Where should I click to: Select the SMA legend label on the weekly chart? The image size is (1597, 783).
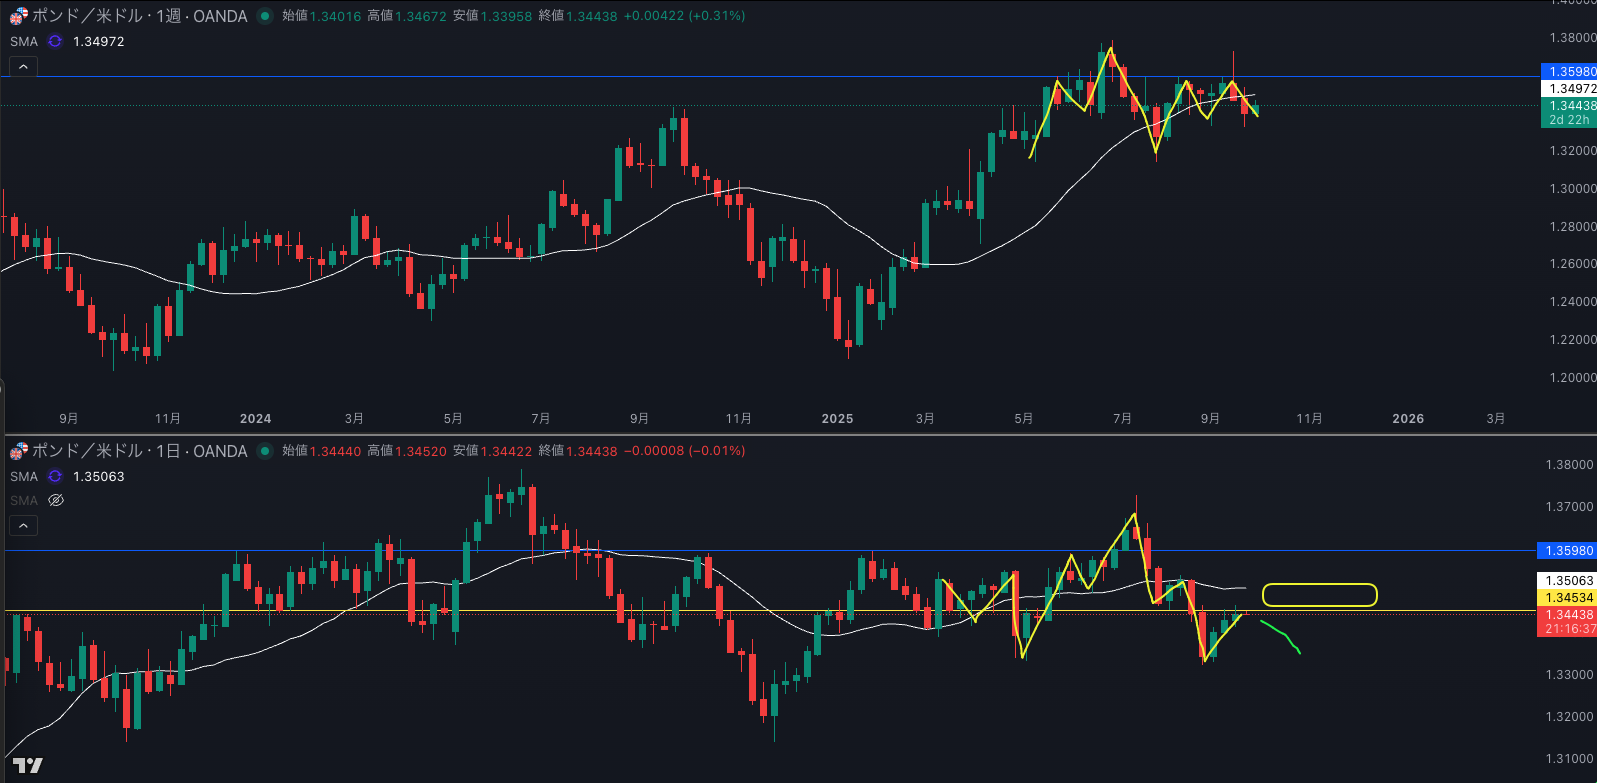[24, 41]
